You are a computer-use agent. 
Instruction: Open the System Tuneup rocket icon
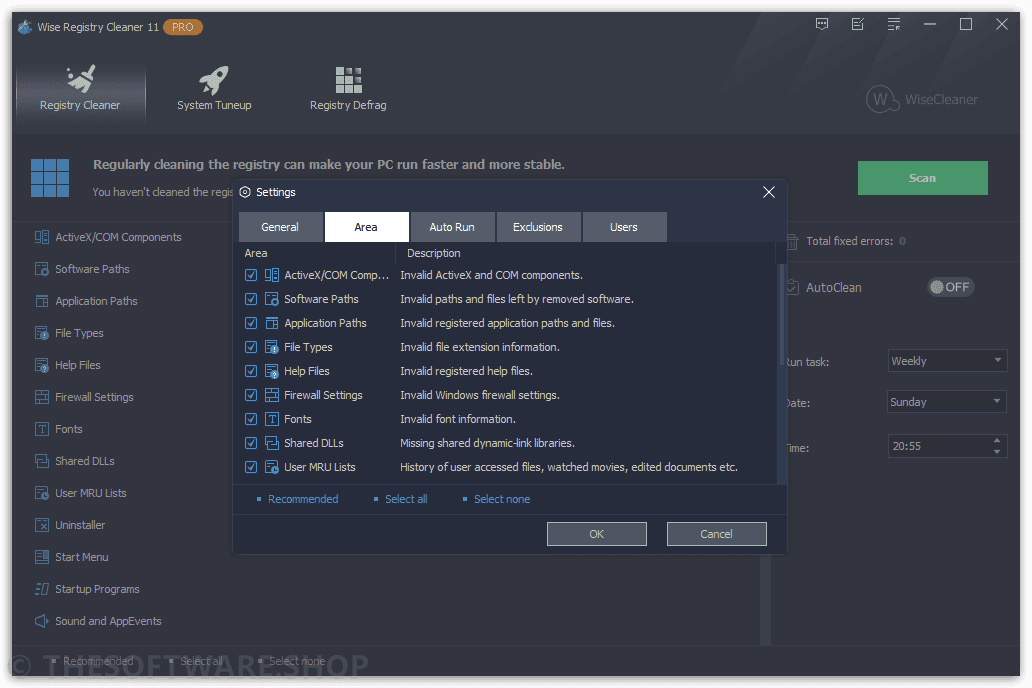[214, 80]
